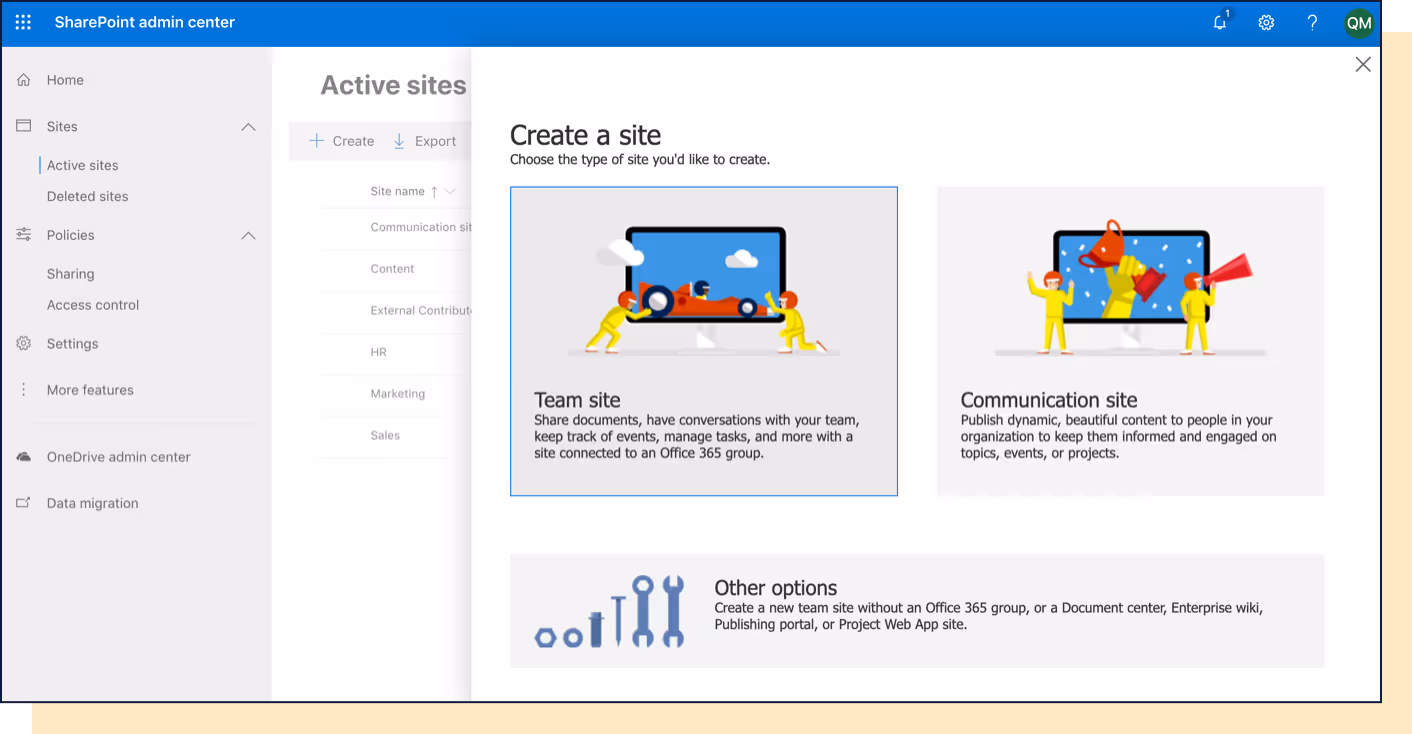Click the Create button

click(x=341, y=141)
